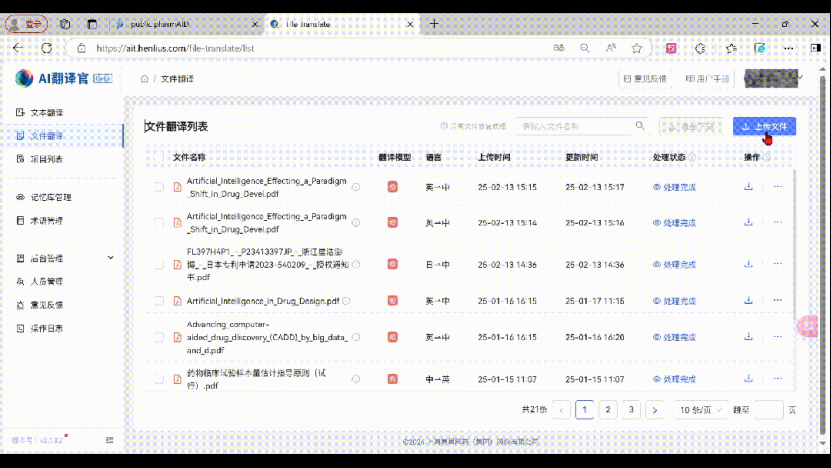831x468 pixels.
Task: Click the disabled batch download button
Action: (x=692, y=127)
